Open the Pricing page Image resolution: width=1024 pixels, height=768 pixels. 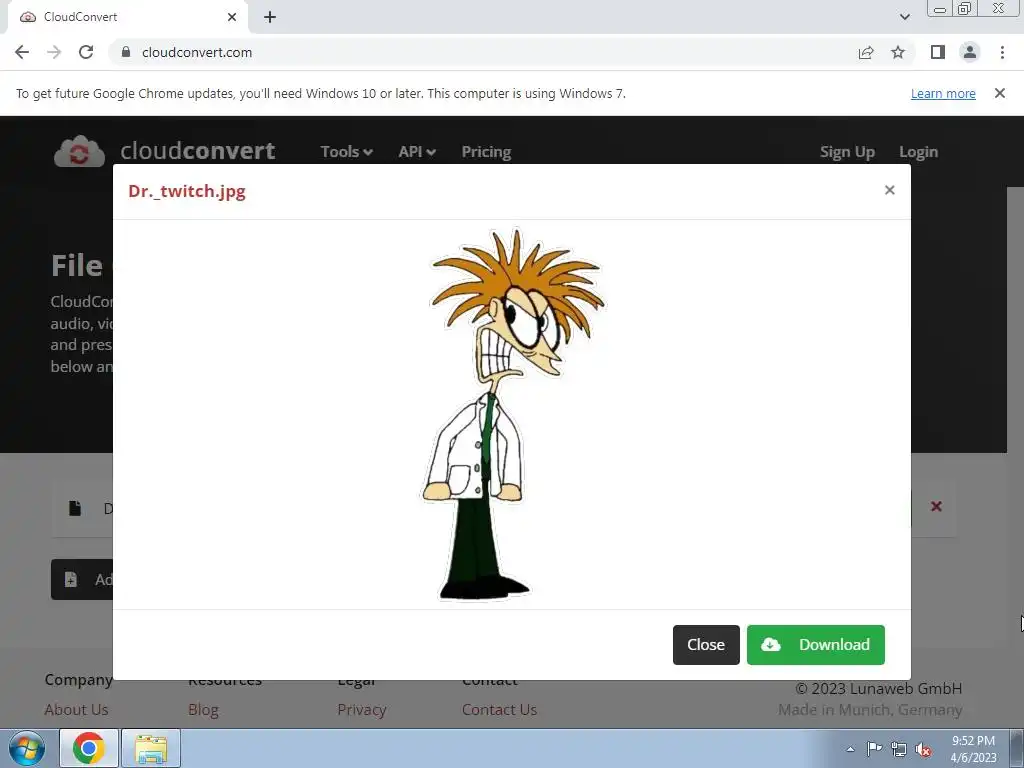coord(487,152)
